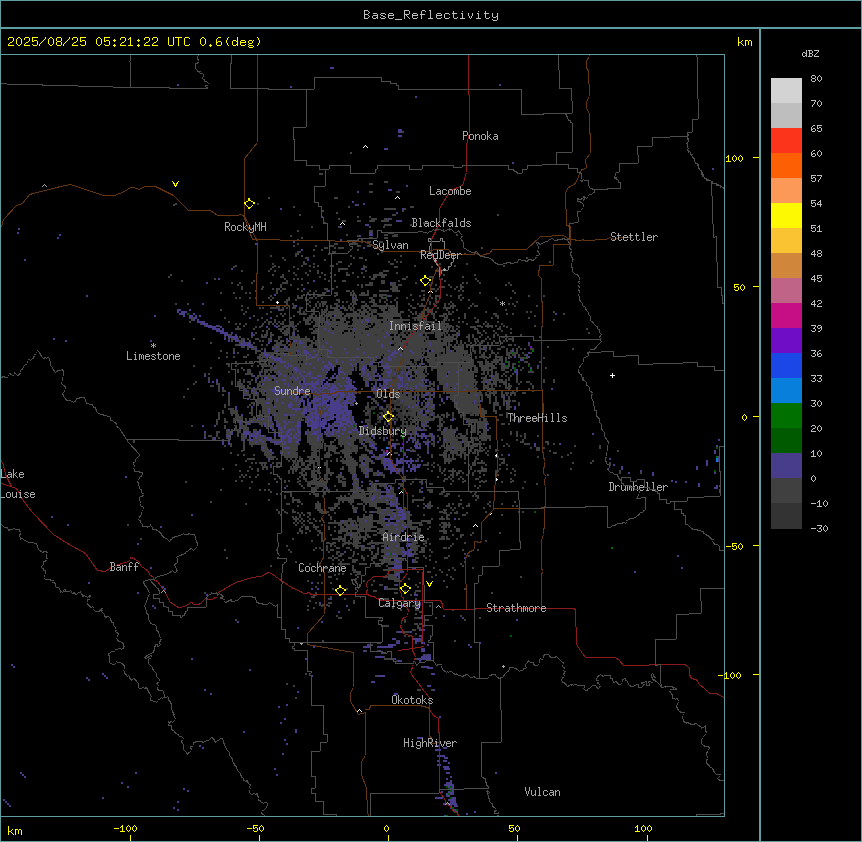Click the yellow V marker east of Calgary

[429, 584]
